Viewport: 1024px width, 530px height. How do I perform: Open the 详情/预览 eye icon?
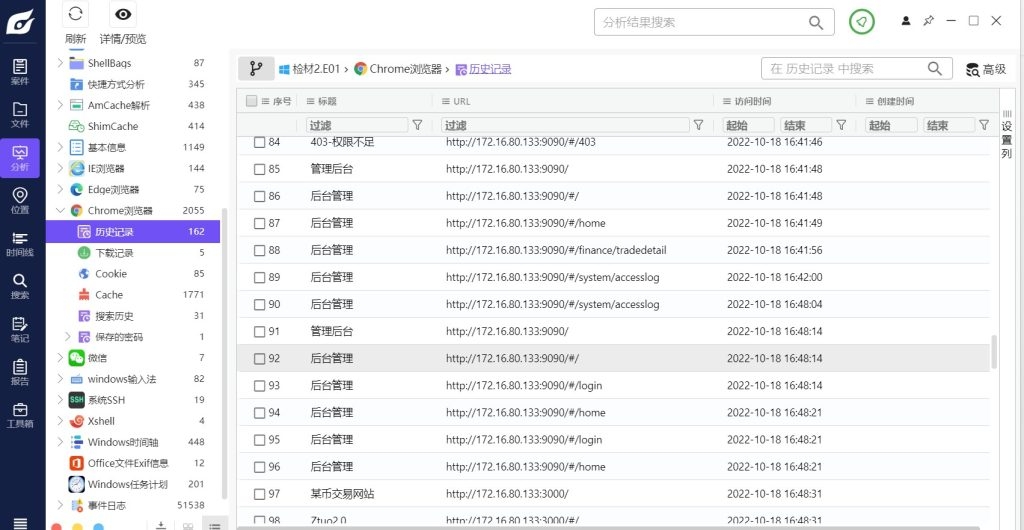pyautogui.click(x=123, y=14)
